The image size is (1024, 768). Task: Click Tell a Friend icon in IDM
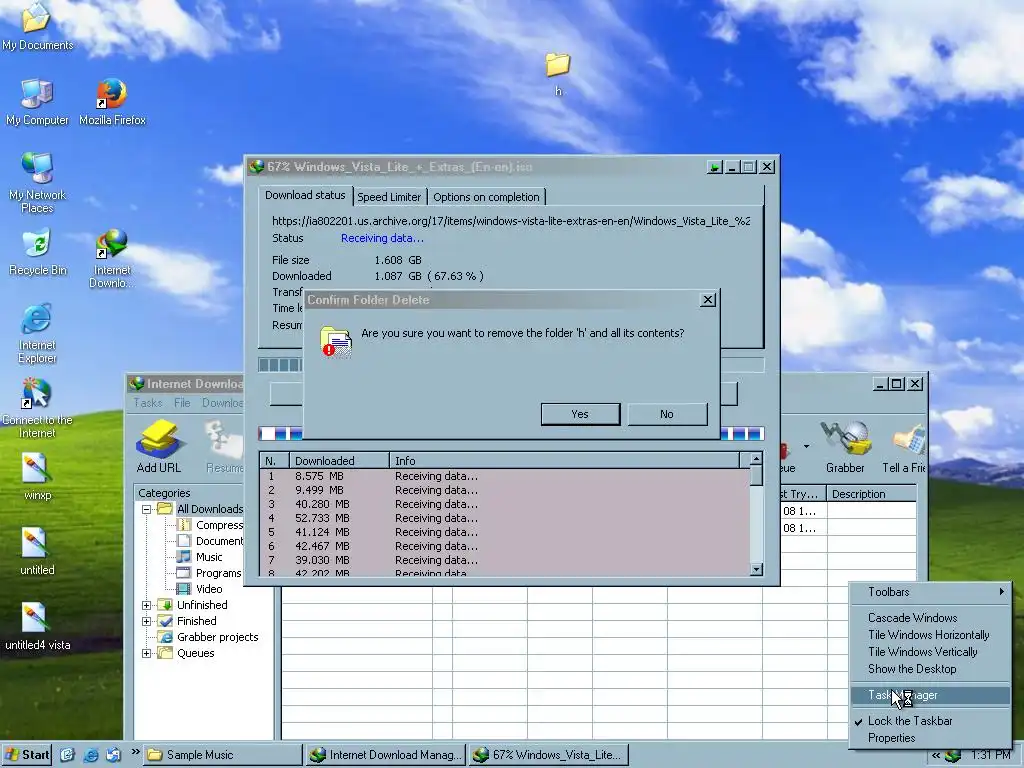click(904, 448)
